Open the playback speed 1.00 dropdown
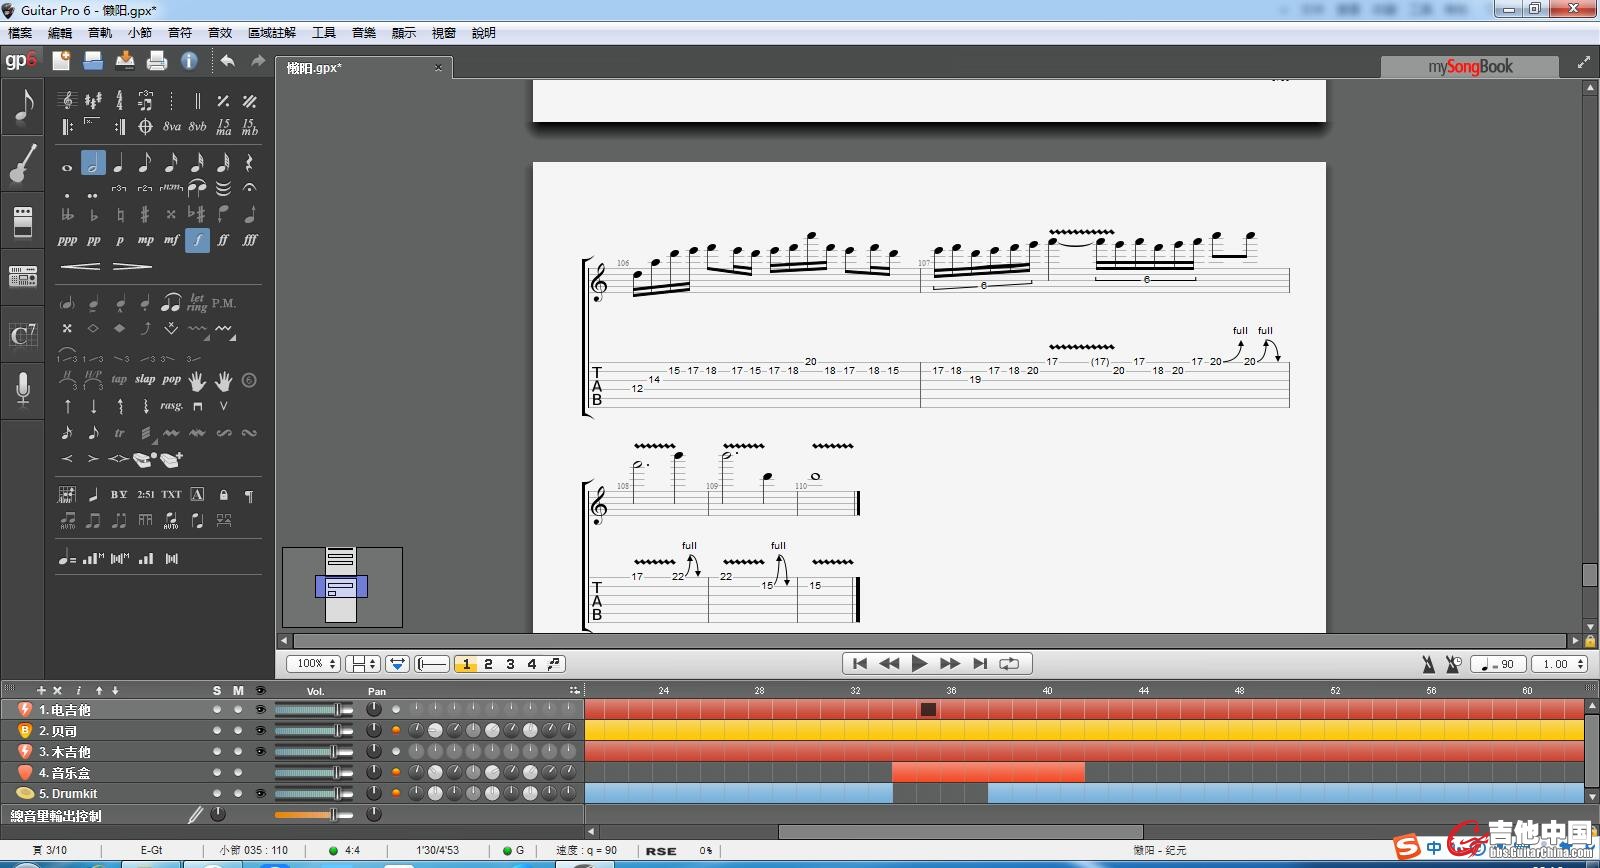Screen dimensions: 1600x868 1560,664
